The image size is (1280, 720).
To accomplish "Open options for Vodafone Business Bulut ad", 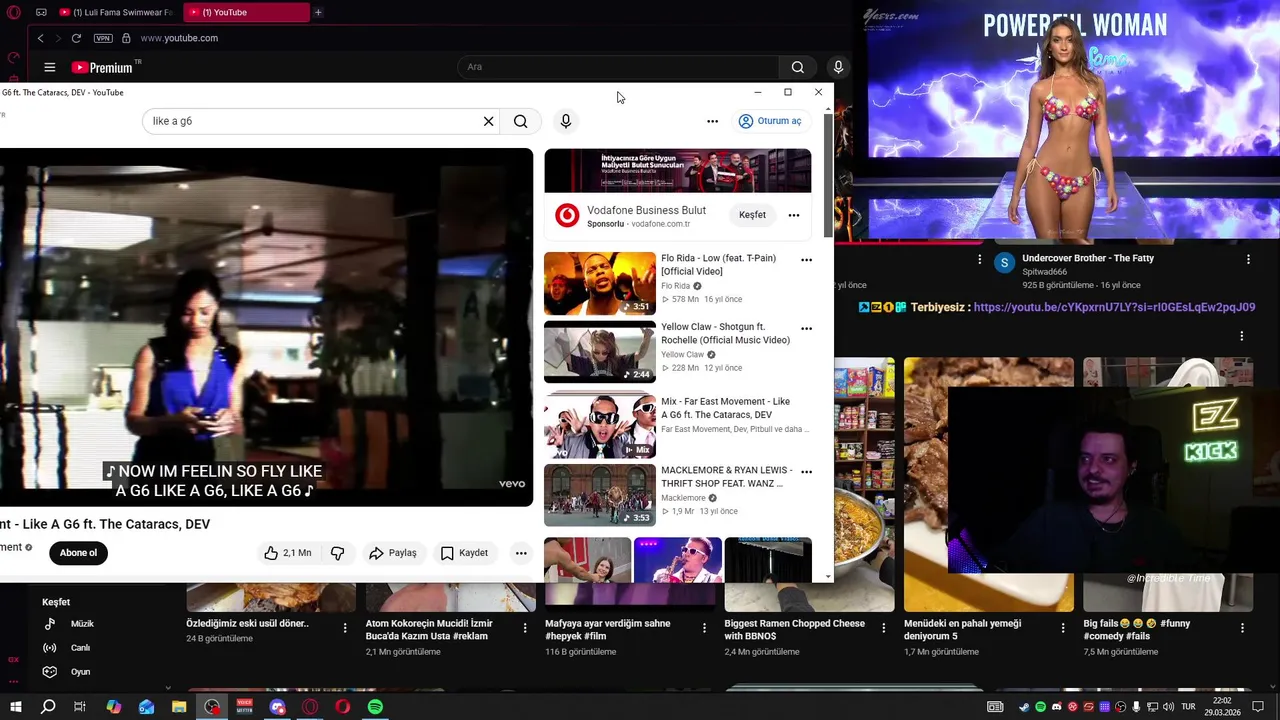I will (793, 215).
